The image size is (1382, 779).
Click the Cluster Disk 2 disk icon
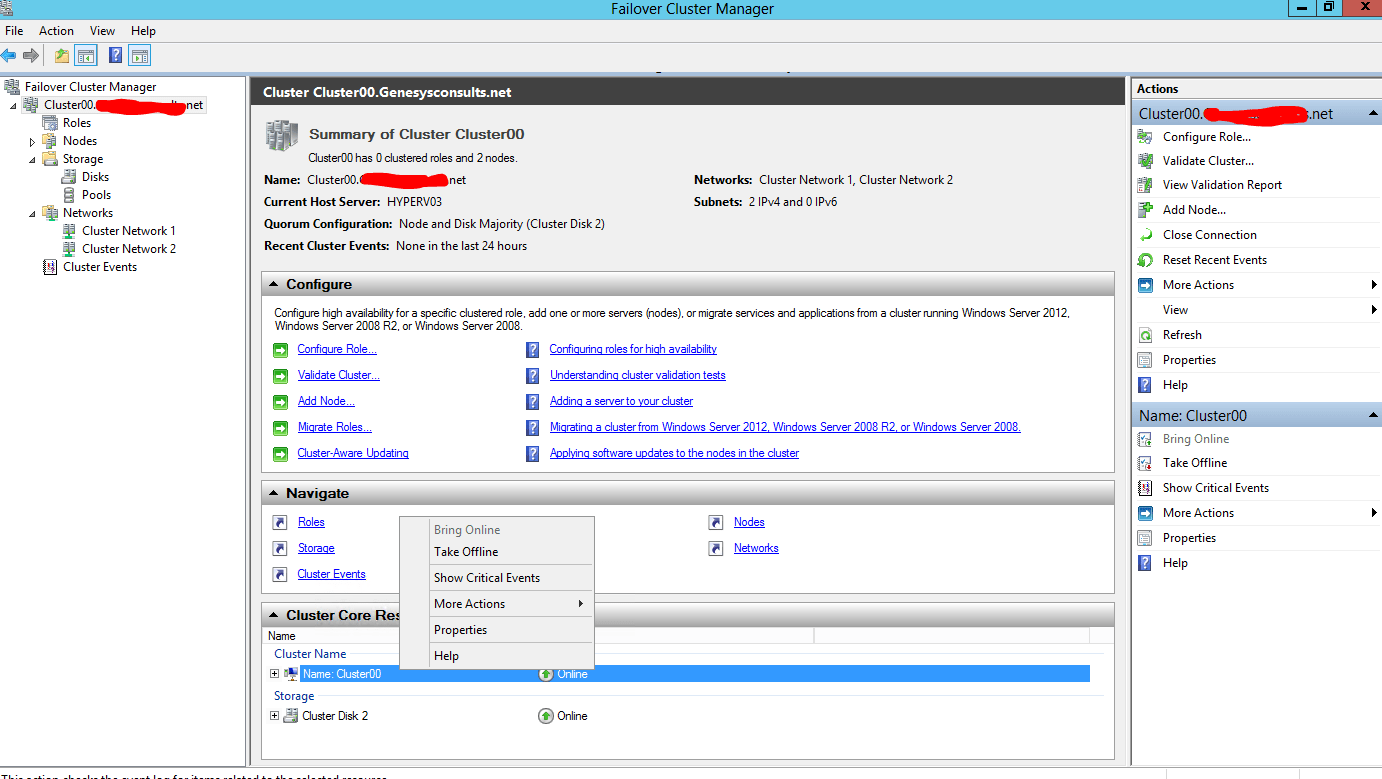pyautogui.click(x=291, y=716)
